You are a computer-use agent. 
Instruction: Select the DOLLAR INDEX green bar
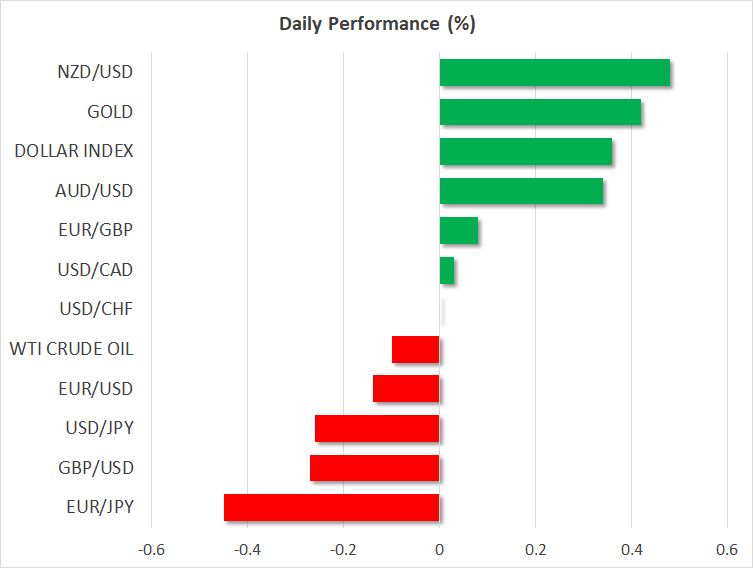tap(525, 151)
